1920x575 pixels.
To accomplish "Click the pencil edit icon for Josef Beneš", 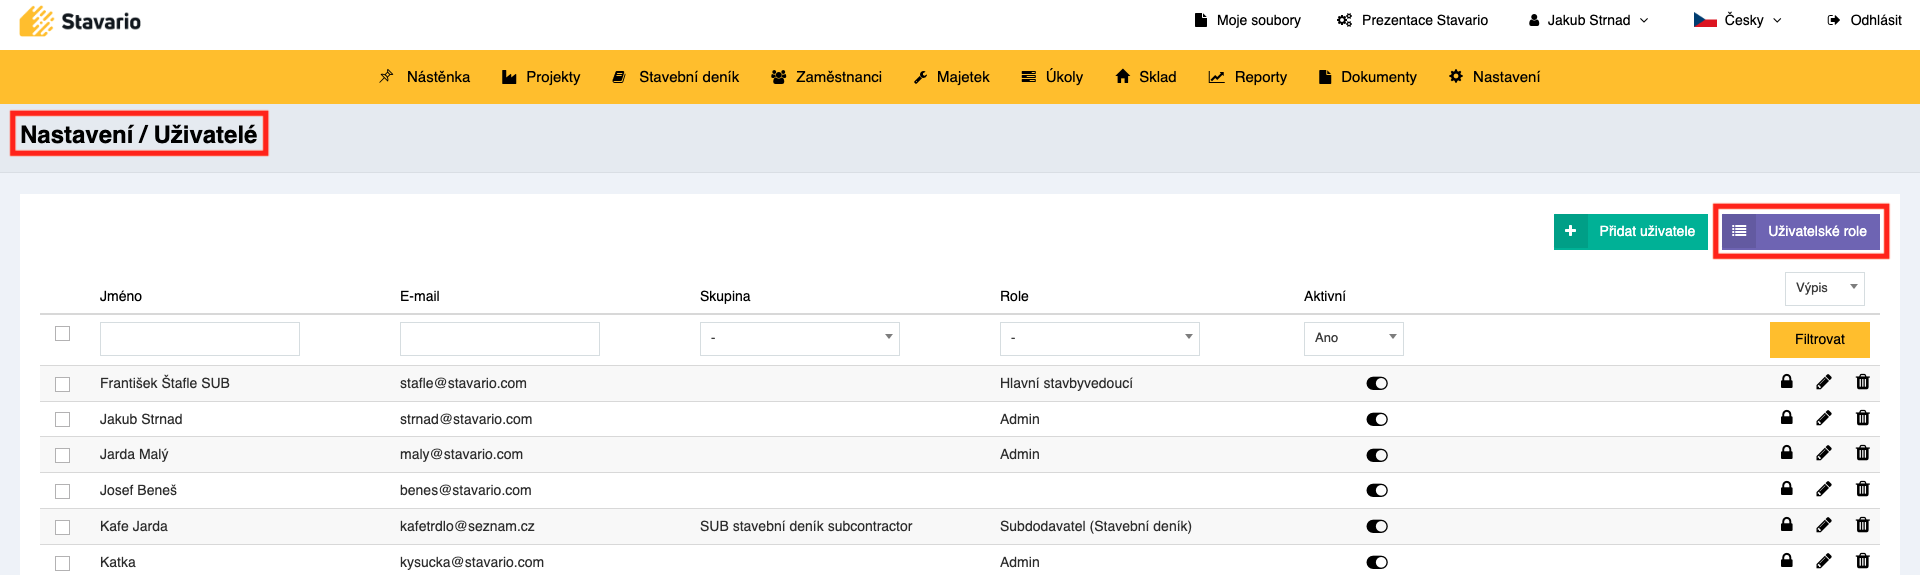I will coord(1824,490).
